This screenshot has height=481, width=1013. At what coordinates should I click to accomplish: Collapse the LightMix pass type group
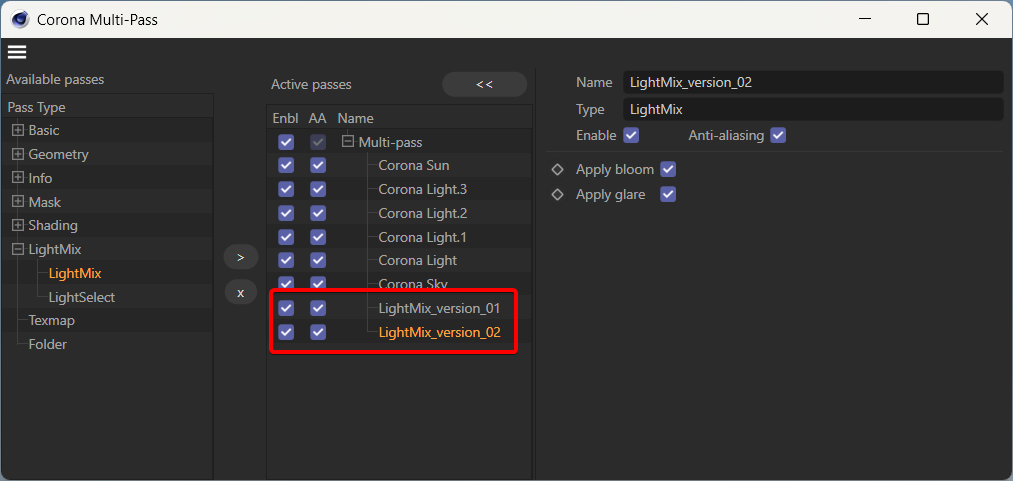point(18,249)
